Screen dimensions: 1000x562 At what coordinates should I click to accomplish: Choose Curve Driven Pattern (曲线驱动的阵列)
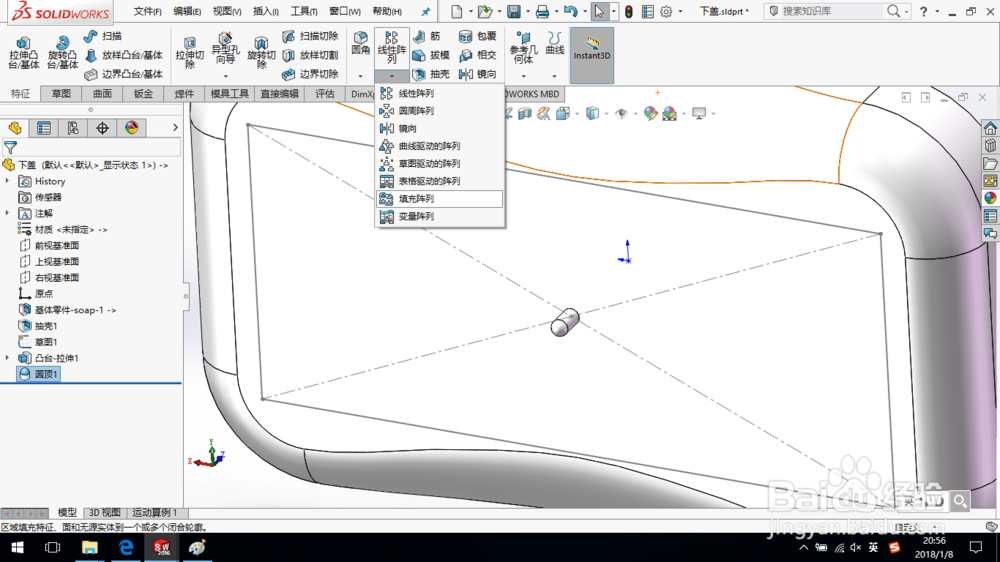[x=440, y=146]
